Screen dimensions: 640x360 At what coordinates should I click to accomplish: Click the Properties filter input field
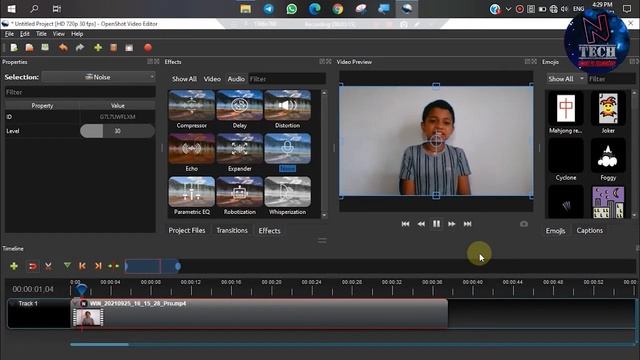pos(80,92)
